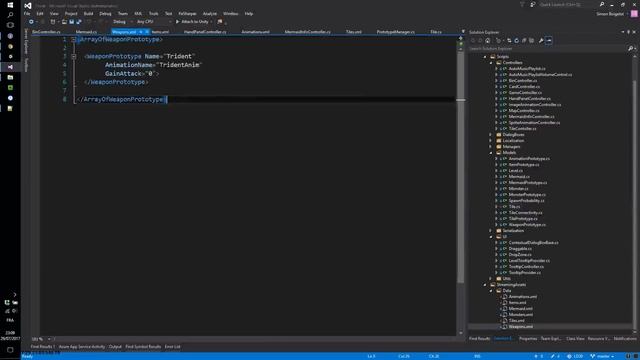Expand the Localization folder
Image resolution: width=640 pixels, height=360 pixels.
[x=491, y=141]
